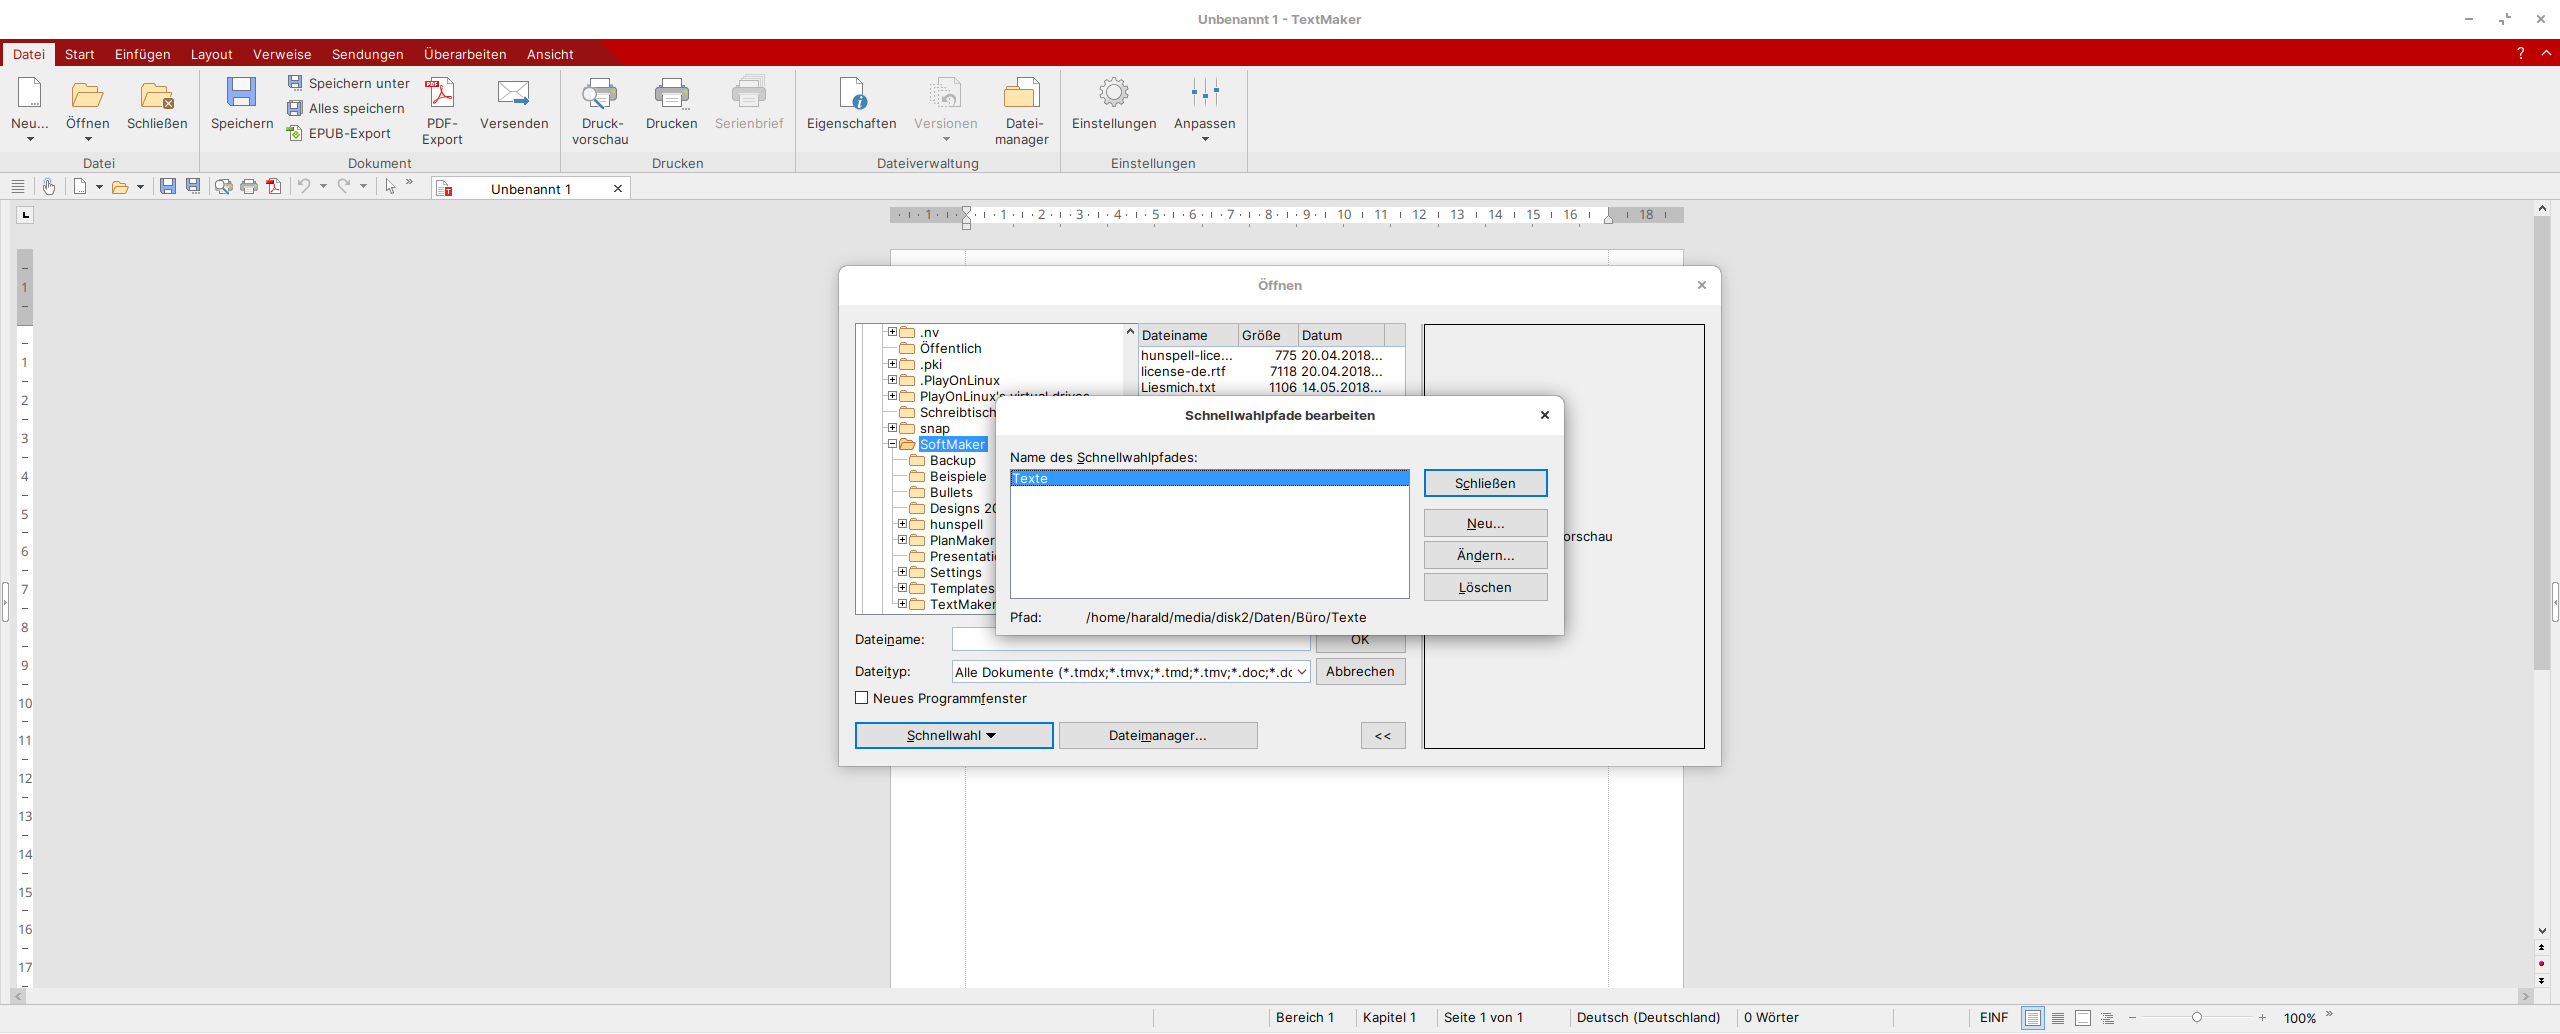Expand the hunspell folder node
This screenshot has height=1034, width=2560.
(903, 524)
